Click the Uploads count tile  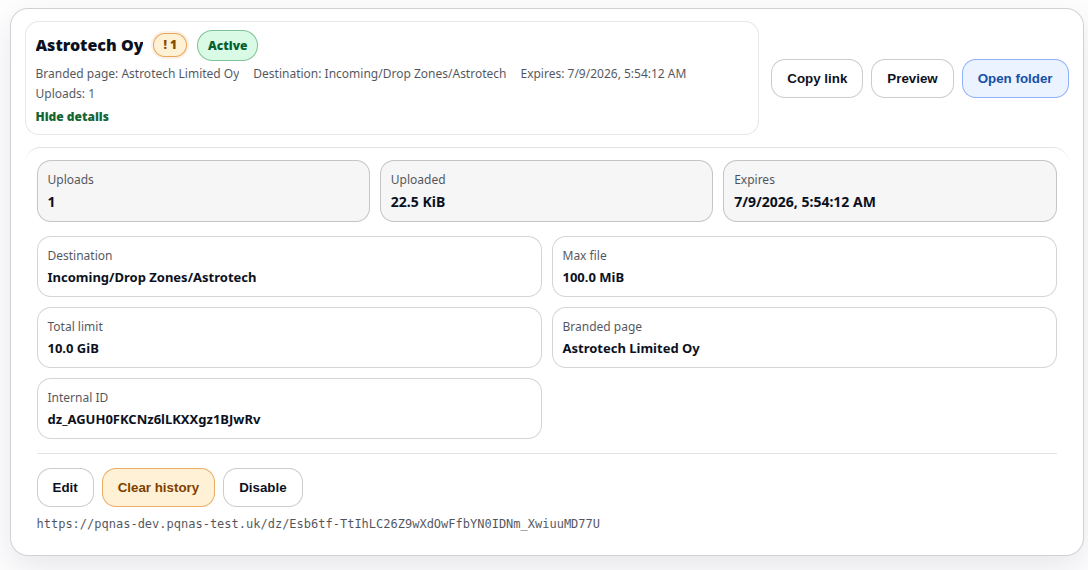[x=203, y=191]
